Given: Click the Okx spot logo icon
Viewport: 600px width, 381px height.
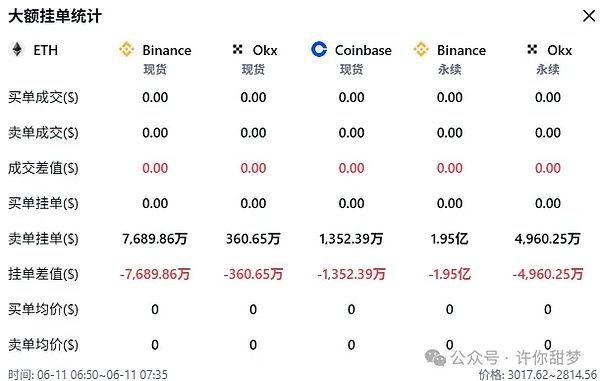Looking at the screenshot, I should tap(238, 49).
